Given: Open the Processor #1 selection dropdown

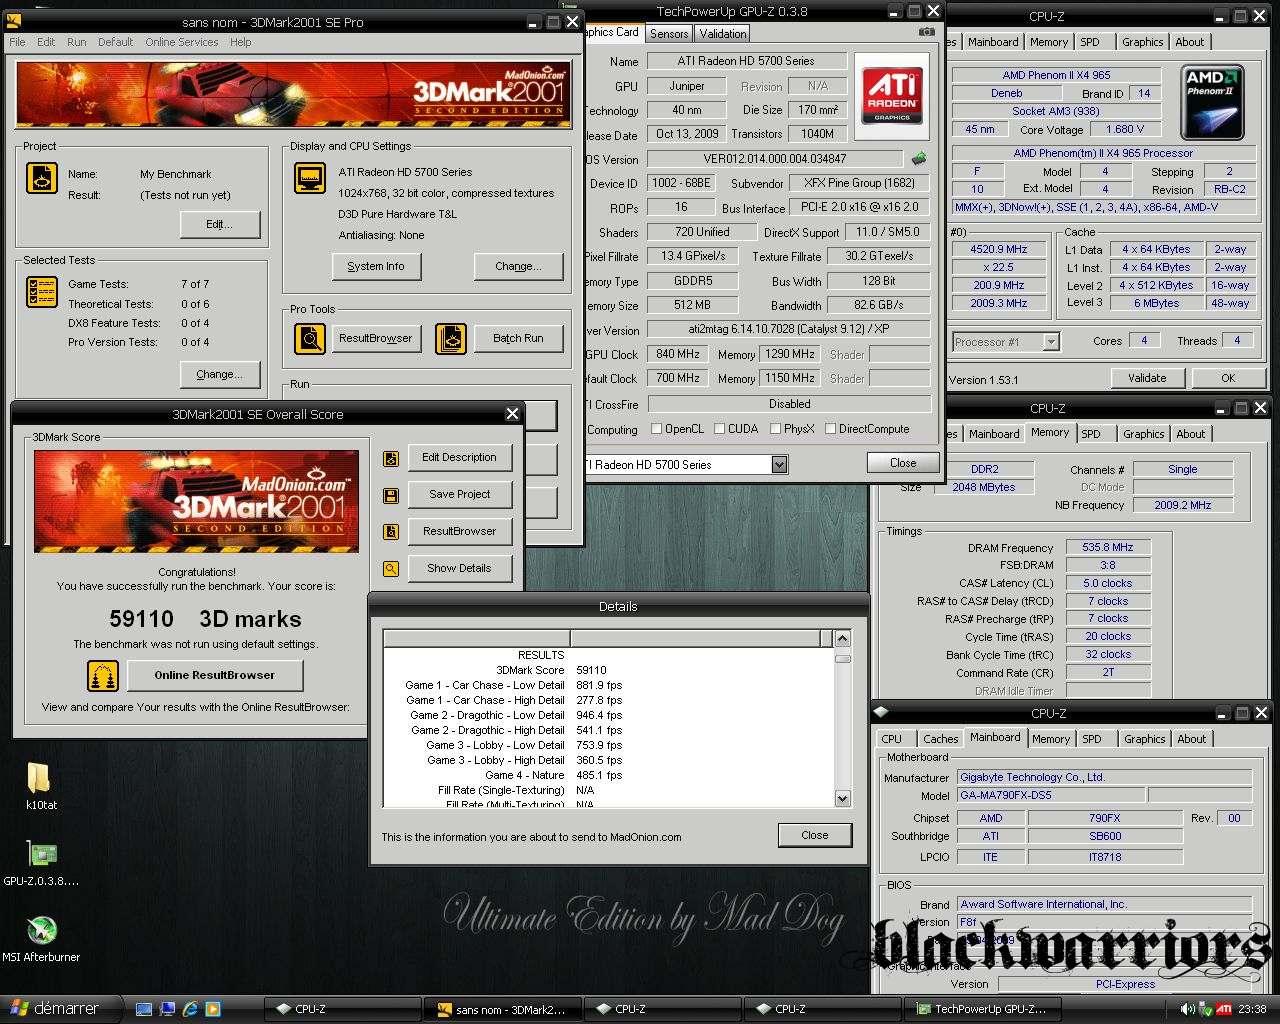Looking at the screenshot, I should tap(1050, 342).
